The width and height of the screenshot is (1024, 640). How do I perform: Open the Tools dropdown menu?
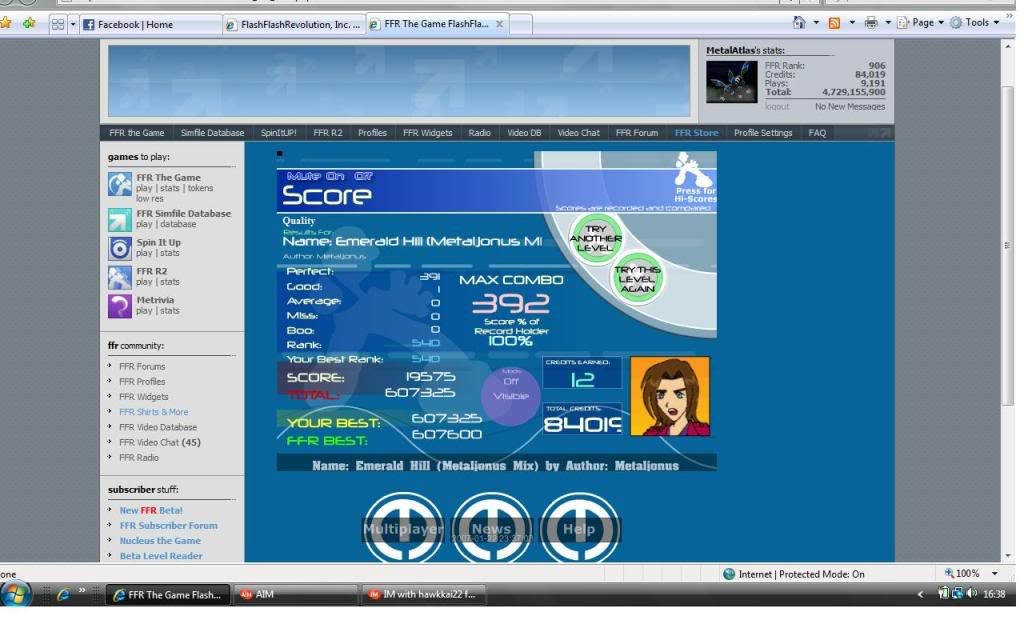pos(976,23)
